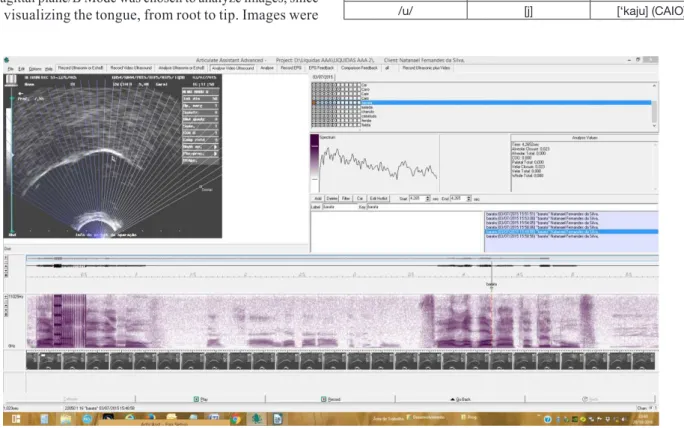Switch to Record Ultrasonic or EchoB tab
684x428 pixels.
point(80,68)
